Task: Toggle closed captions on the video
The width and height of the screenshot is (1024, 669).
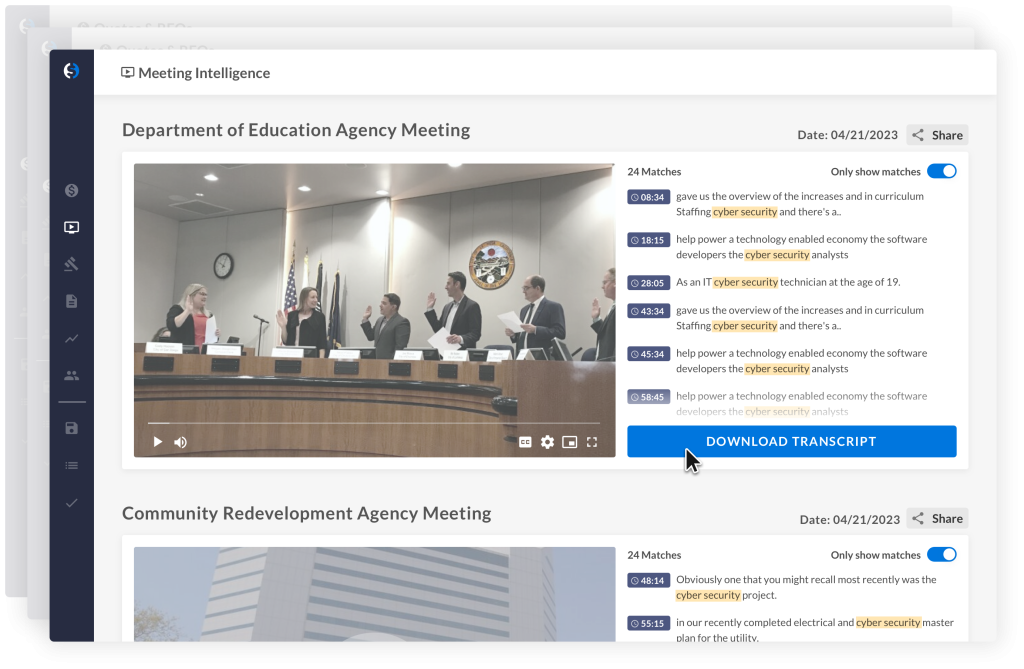Action: click(525, 442)
